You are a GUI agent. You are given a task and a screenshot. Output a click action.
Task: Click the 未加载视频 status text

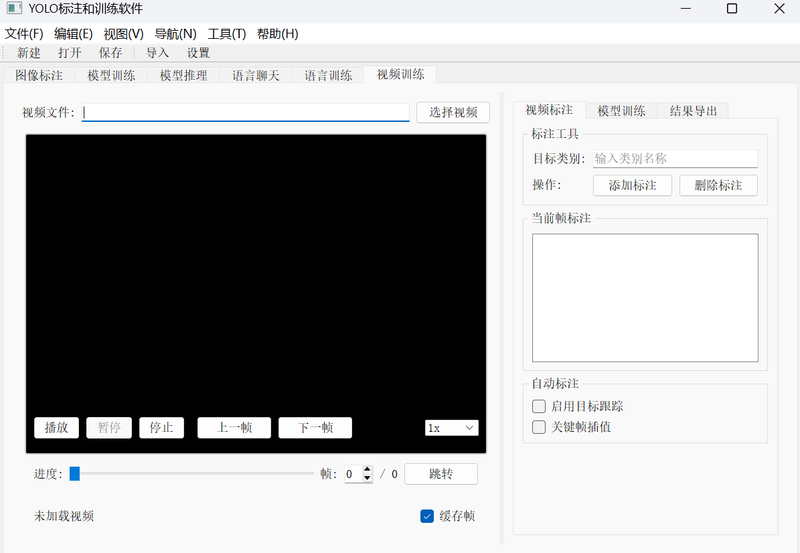coord(64,516)
